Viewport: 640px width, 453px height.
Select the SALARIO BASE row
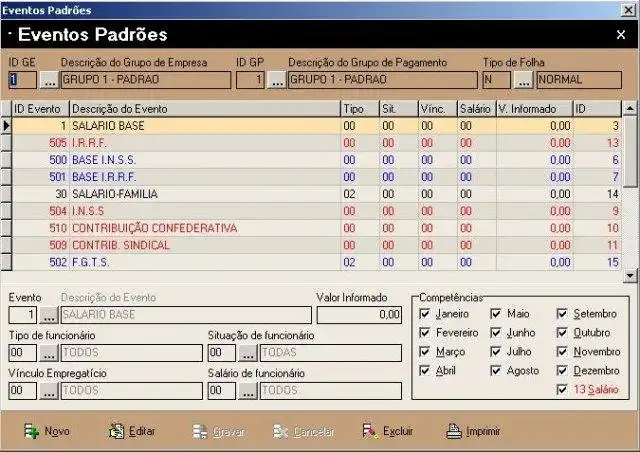coord(316,126)
